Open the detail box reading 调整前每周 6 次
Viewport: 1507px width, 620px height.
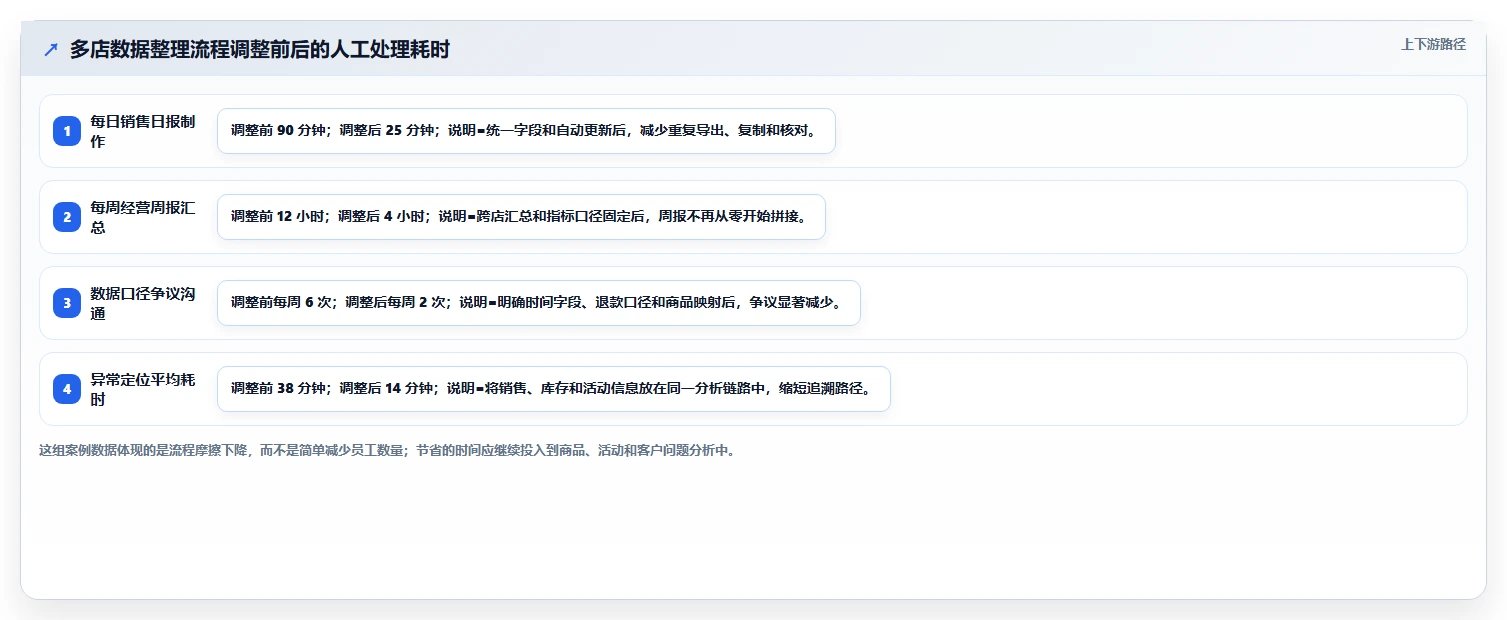pyautogui.click(x=539, y=303)
